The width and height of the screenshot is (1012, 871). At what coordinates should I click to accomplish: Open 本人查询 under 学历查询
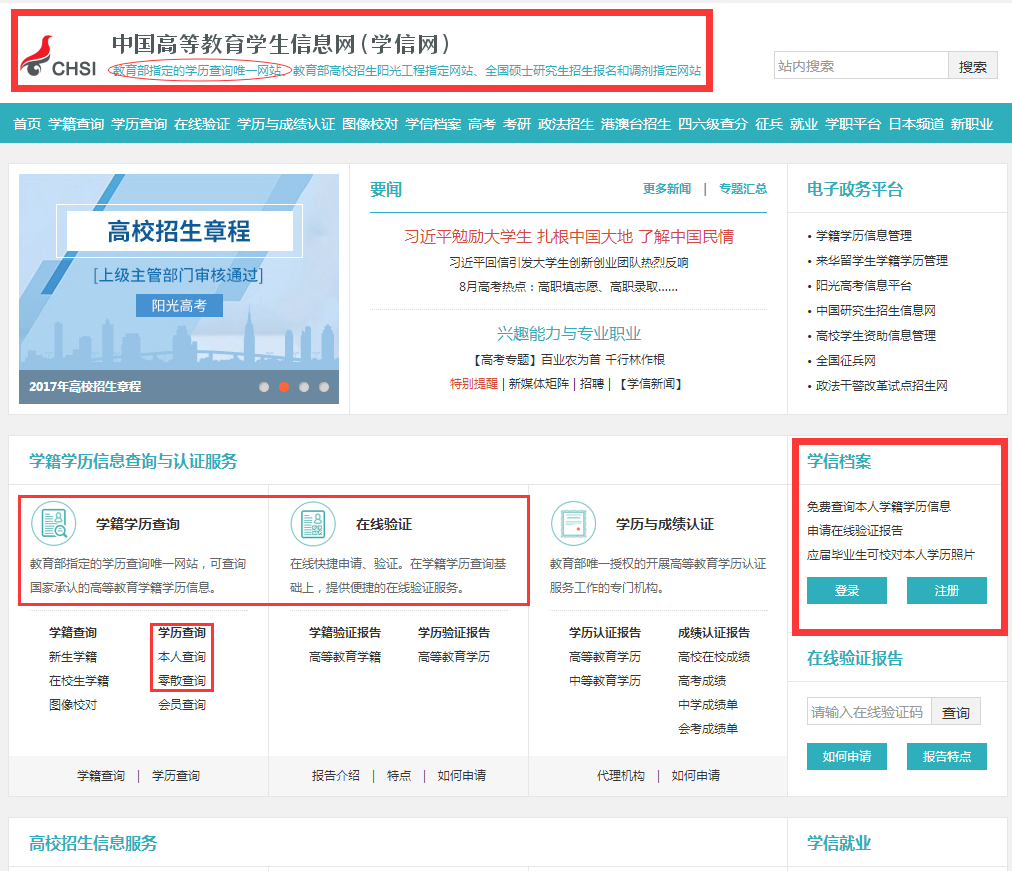tap(182, 657)
